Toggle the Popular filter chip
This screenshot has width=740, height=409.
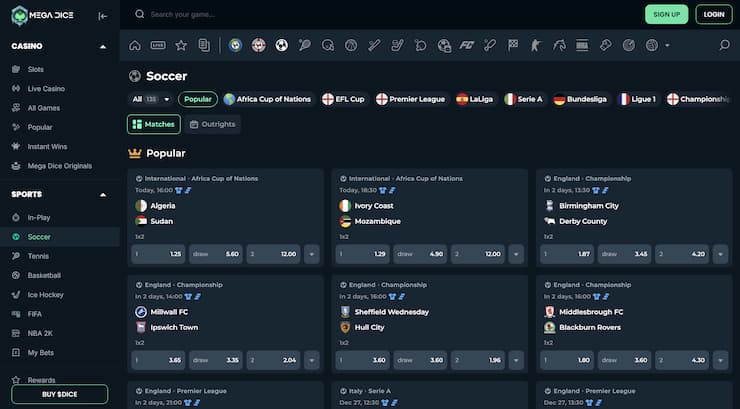click(x=198, y=99)
